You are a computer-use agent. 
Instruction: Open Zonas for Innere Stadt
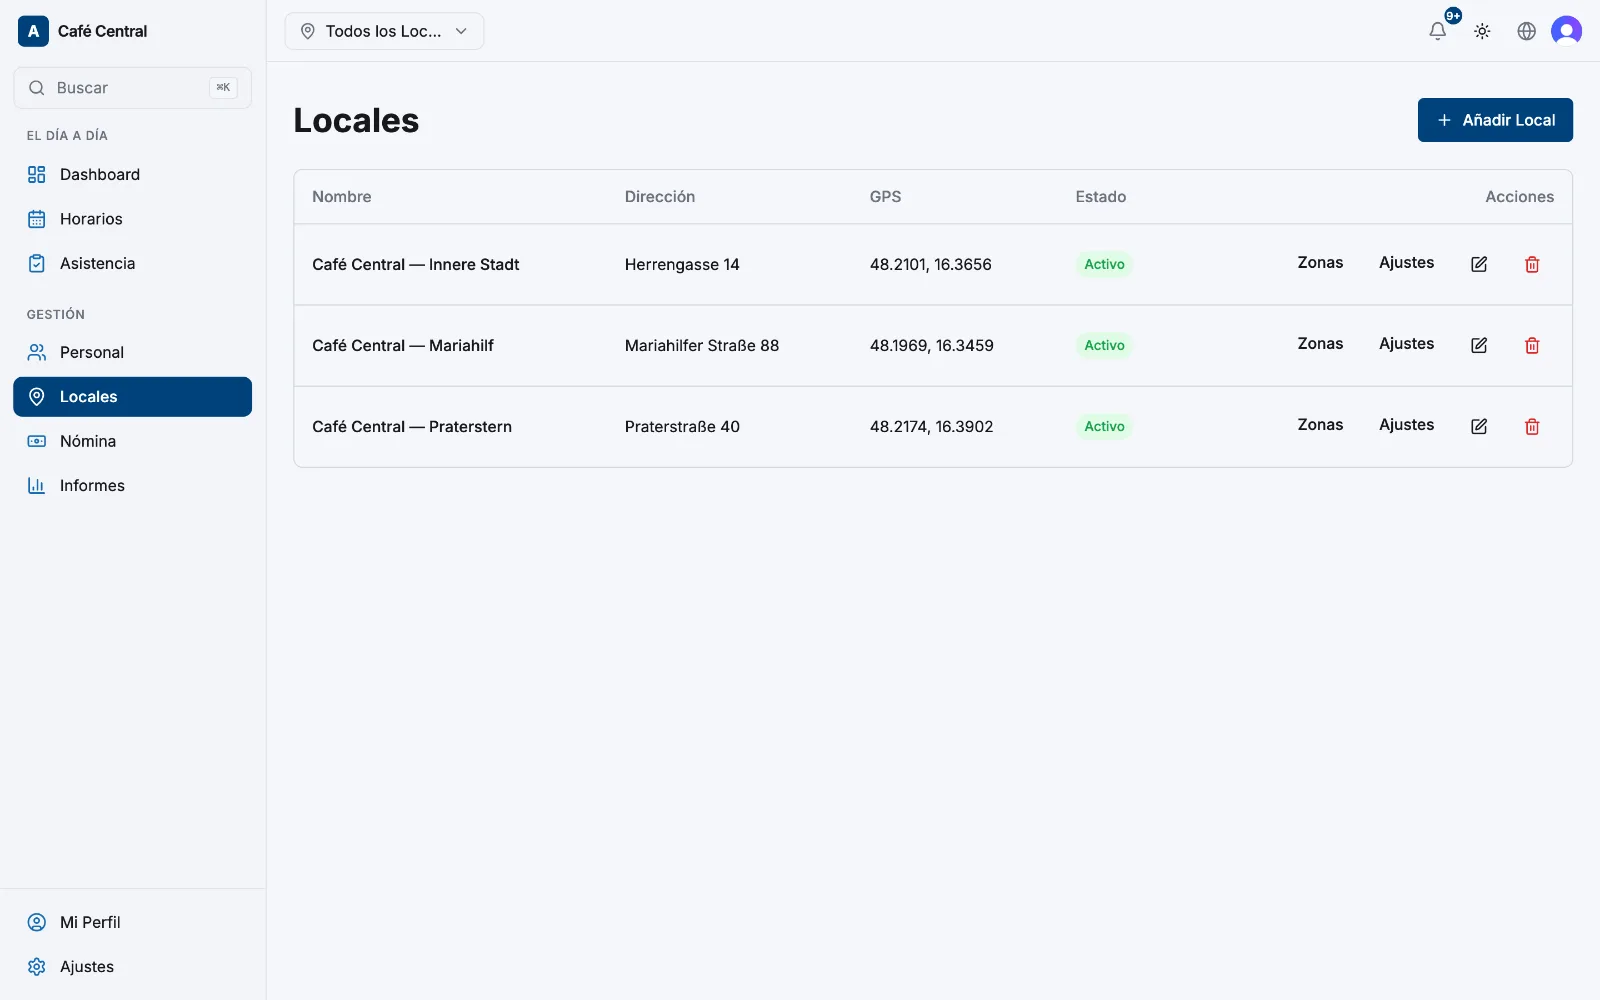pyautogui.click(x=1320, y=263)
